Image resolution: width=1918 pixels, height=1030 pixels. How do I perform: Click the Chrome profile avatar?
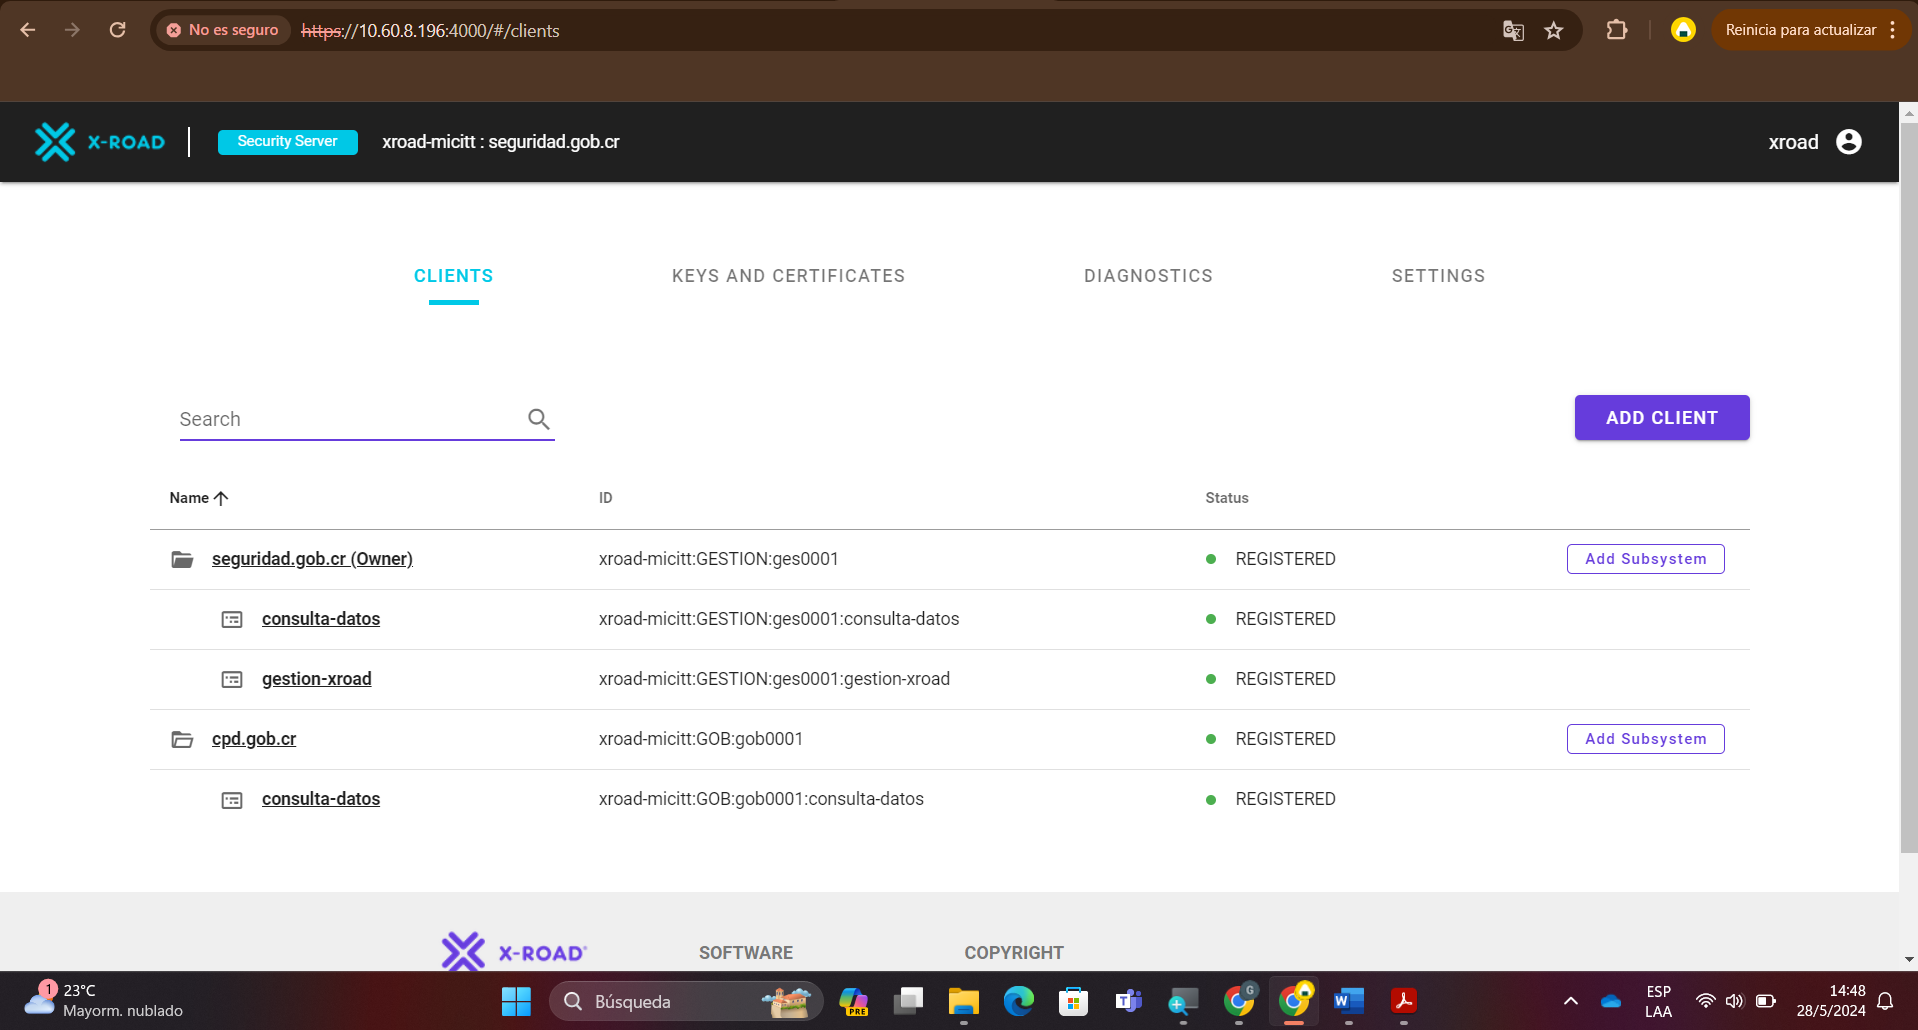(x=1683, y=30)
